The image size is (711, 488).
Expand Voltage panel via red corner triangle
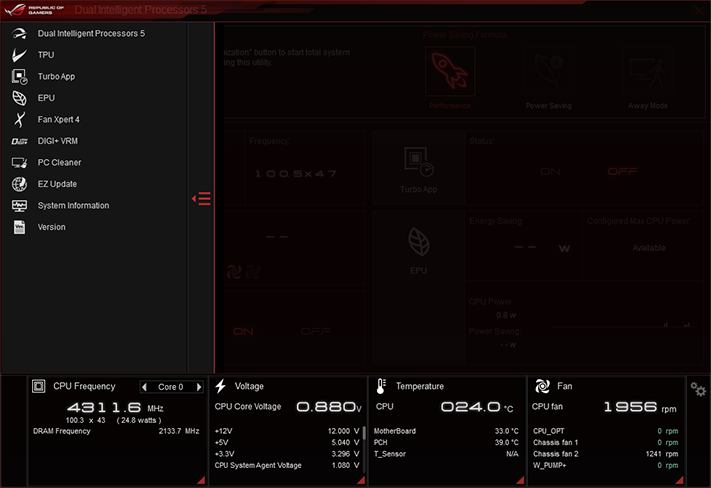coord(361,480)
